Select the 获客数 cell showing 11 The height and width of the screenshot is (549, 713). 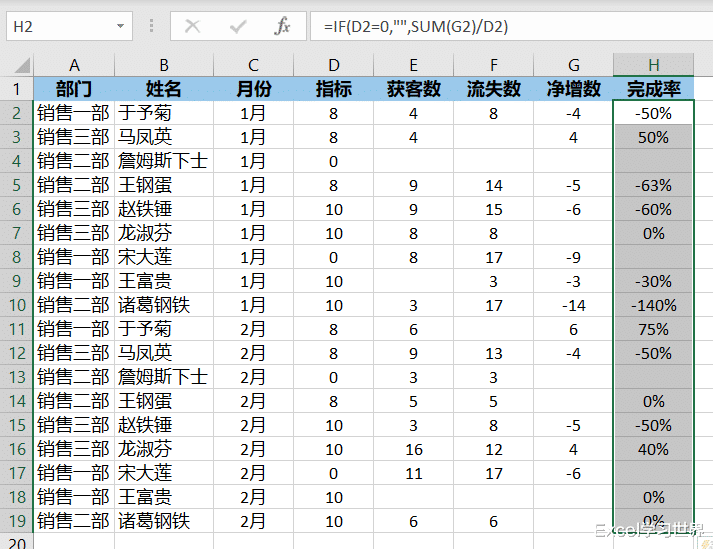click(413, 473)
